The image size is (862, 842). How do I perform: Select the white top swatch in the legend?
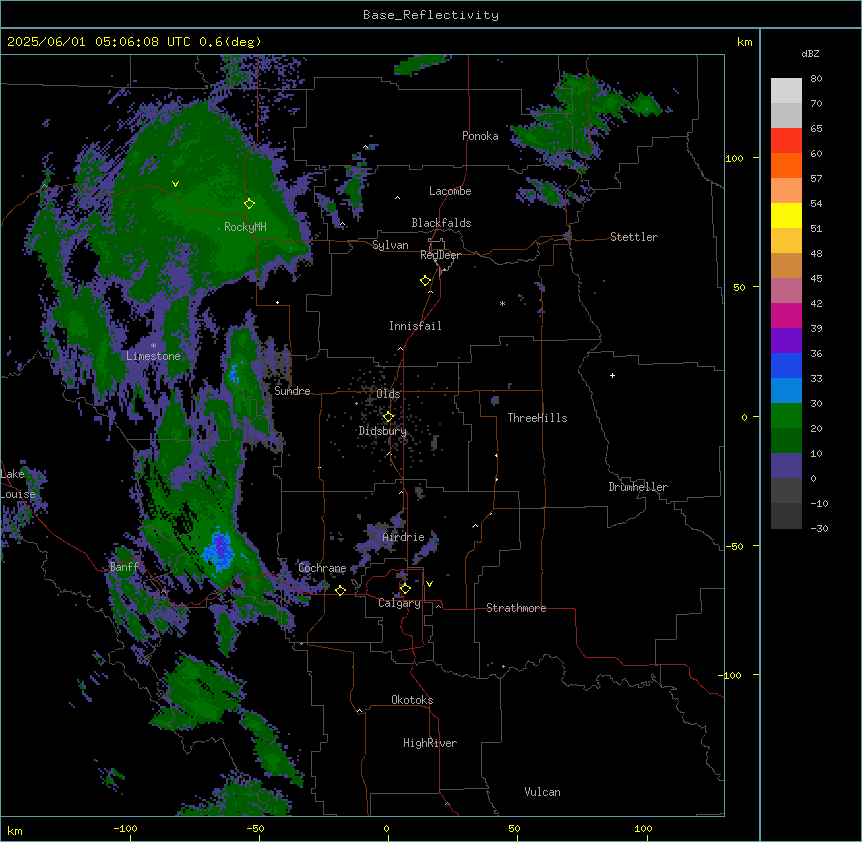pos(786,90)
